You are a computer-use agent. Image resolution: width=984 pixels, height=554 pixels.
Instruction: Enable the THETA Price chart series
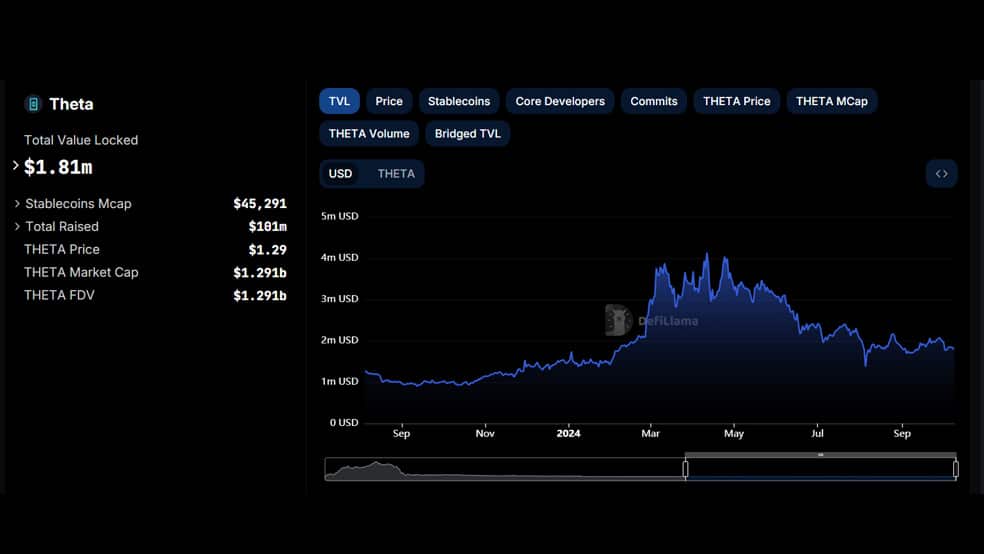pyautogui.click(x=737, y=101)
